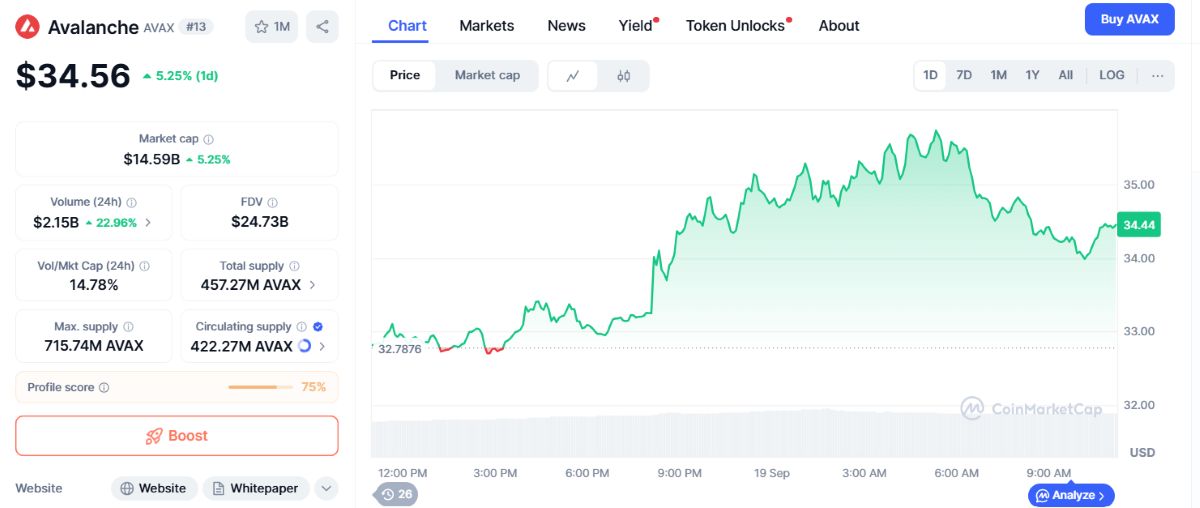The height and width of the screenshot is (508, 1200).
Task: Click the Profile score progress bar
Action: pyautogui.click(x=258, y=387)
